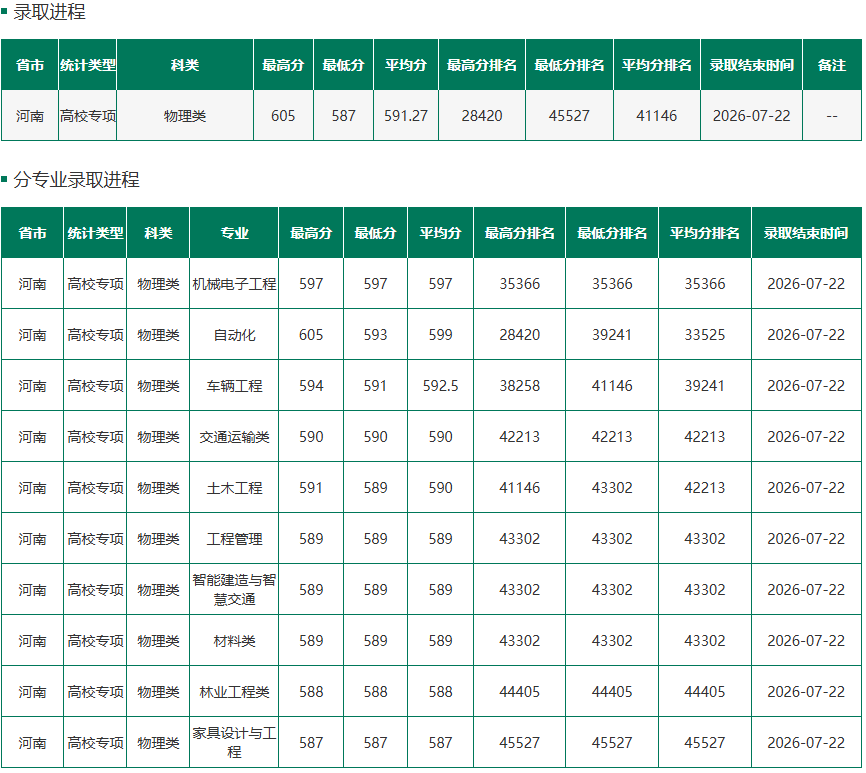
Task: Select the 车辆工程 major cell
Action: point(234,385)
